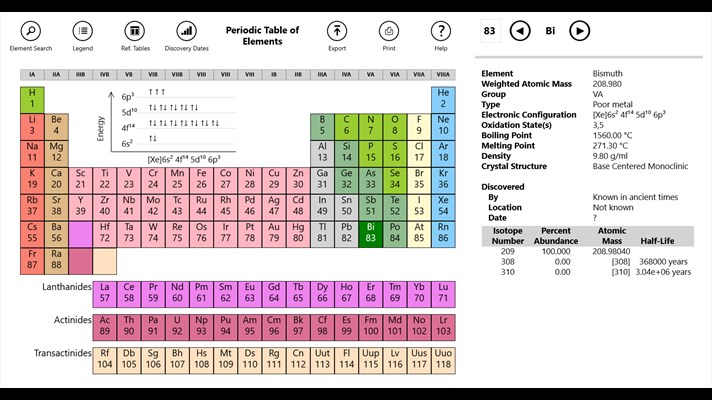The height and width of the screenshot is (400, 712).
Task: Select Copper (Cu 29) cell
Action: tap(274, 180)
